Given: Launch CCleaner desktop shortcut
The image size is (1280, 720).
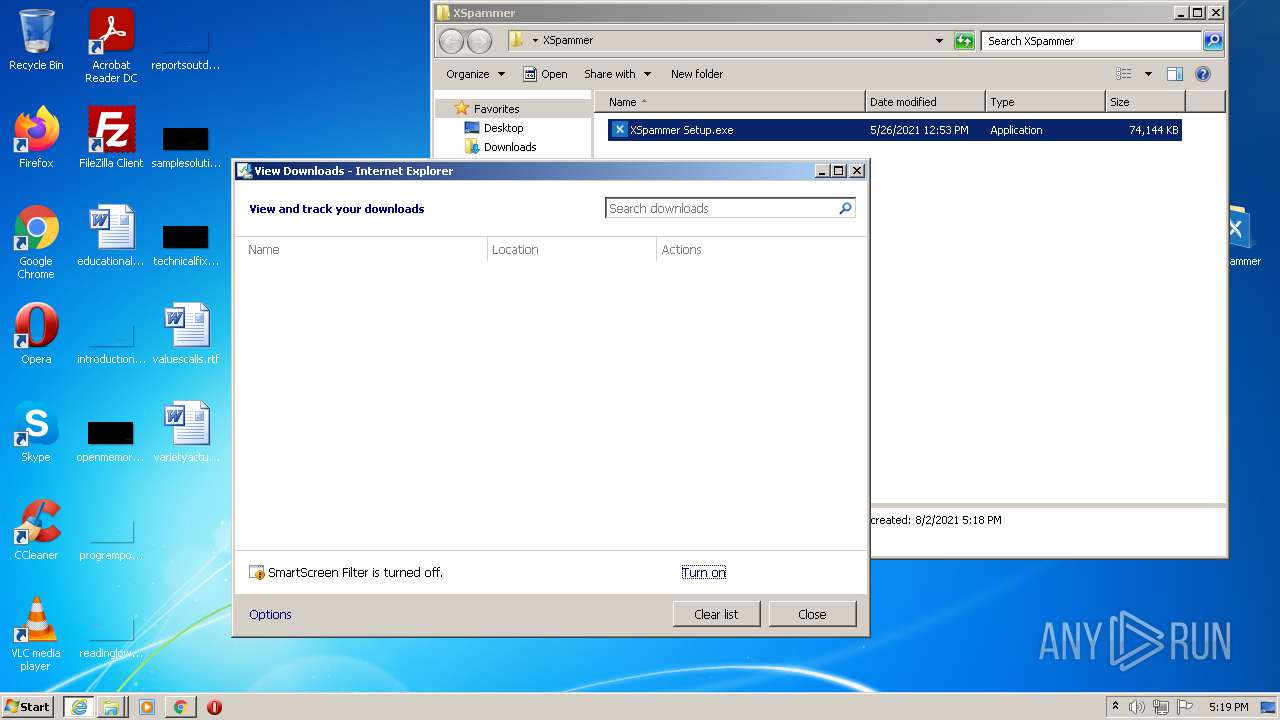Looking at the screenshot, I should point(36,530).
